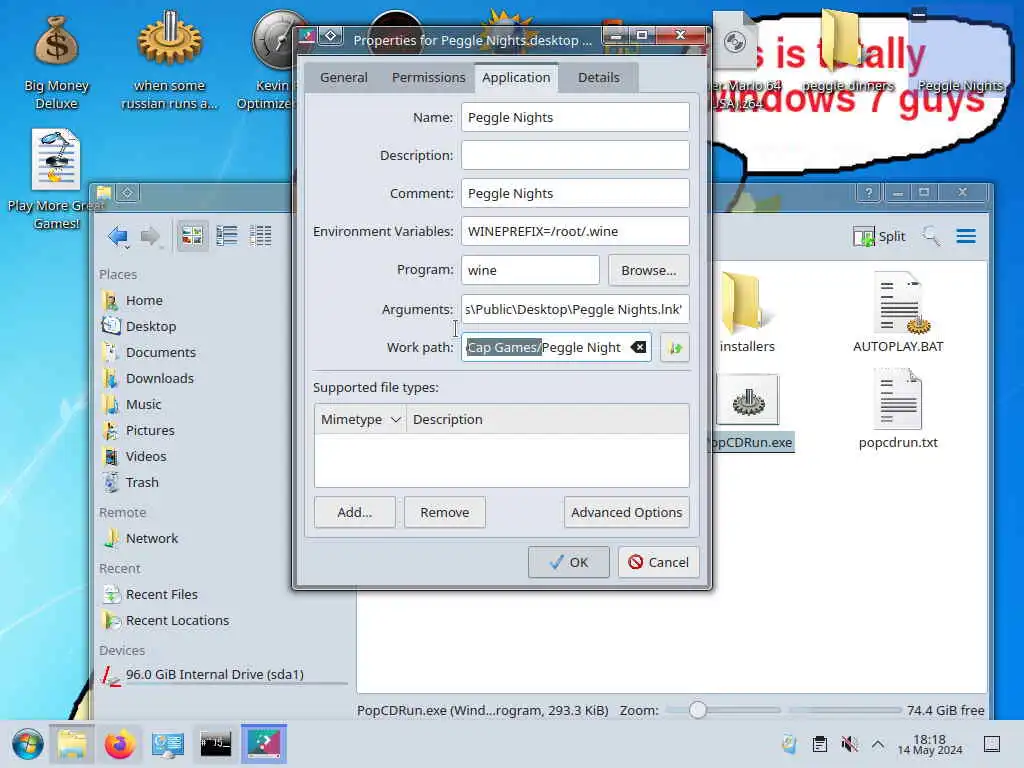
Task: Click the taskbar clock showing 18:18
Action: coord(929,744)
